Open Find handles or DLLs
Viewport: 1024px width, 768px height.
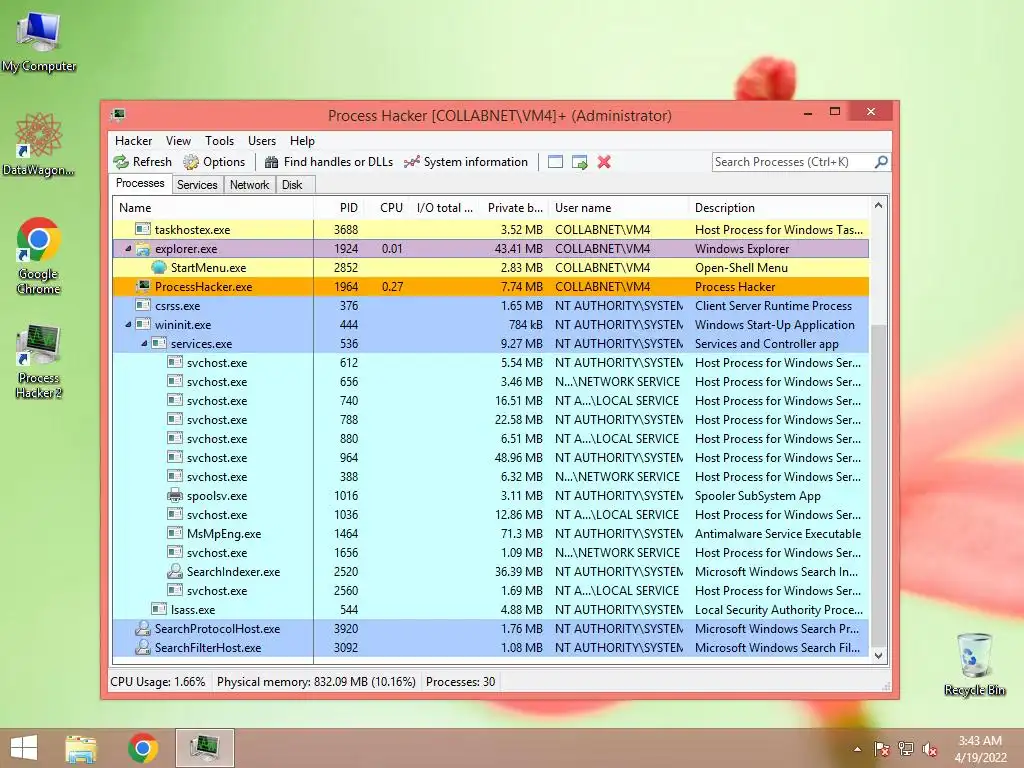click(x=328, y=162)
